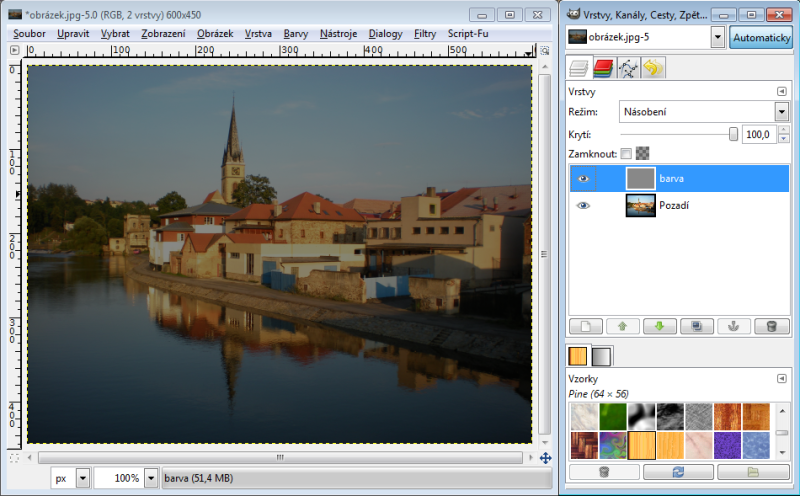Expand the px units dropdown
Image resolution: width=800 pixels, height=496 pixels.
pyautogui.click(x=82, y=478)
